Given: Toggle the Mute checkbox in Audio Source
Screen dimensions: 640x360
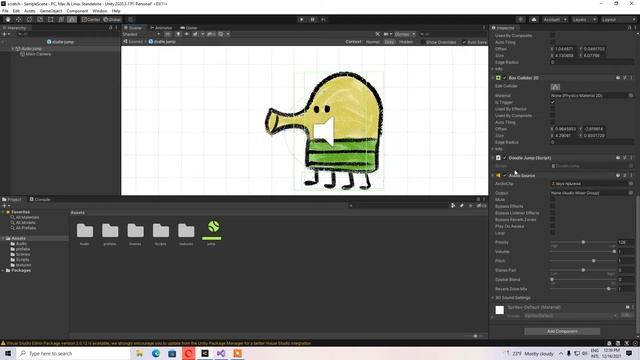Looking at the screenshot, I should click(x=553, y=200).
